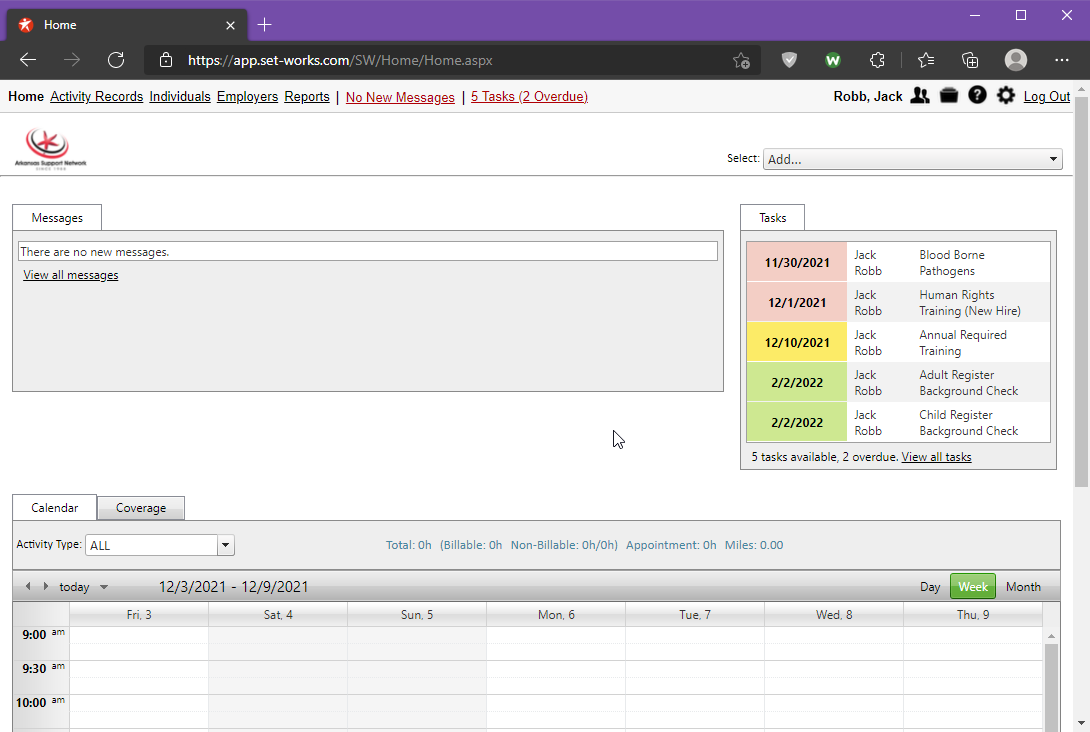Click the Arkansas Support Network logo
This screenshot has height=732, width=1090.
[50, 148]
